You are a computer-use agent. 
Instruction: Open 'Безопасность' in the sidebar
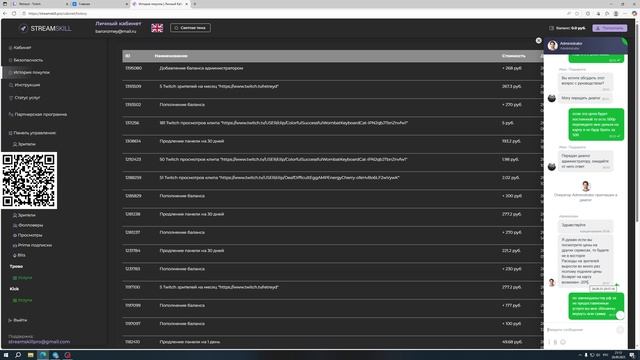[28, 60]
